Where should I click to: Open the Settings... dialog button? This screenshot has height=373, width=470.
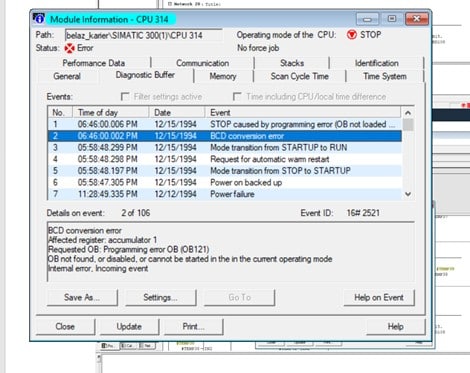click(x=160, y=297)
